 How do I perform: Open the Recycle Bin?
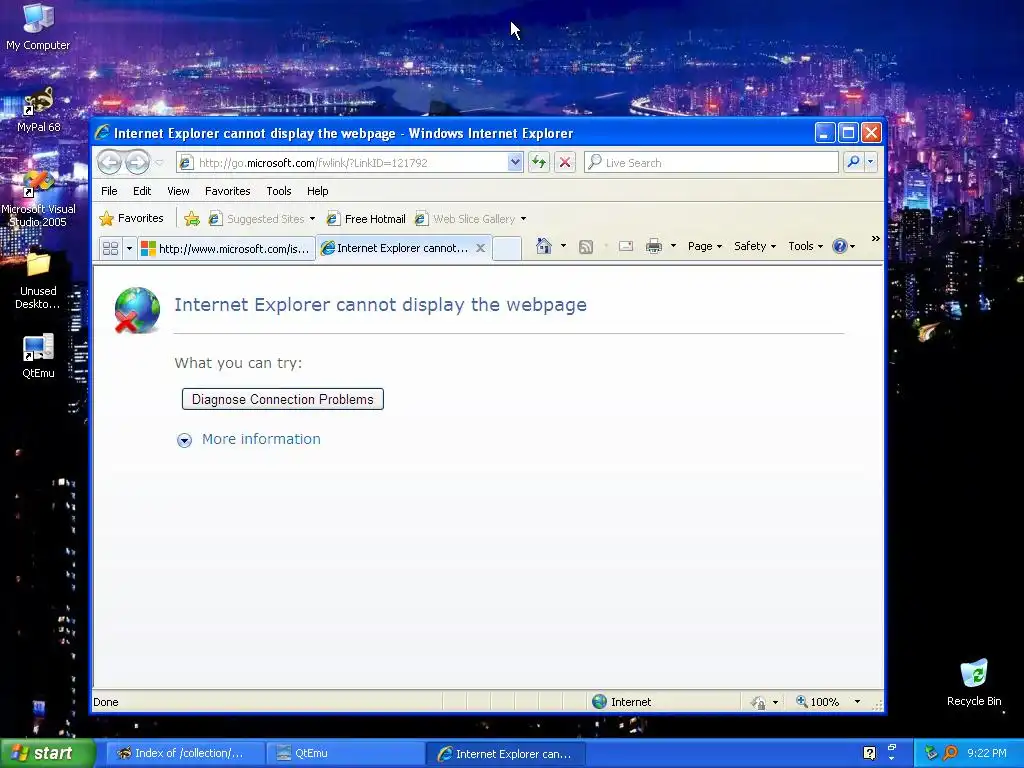point(974,682)
